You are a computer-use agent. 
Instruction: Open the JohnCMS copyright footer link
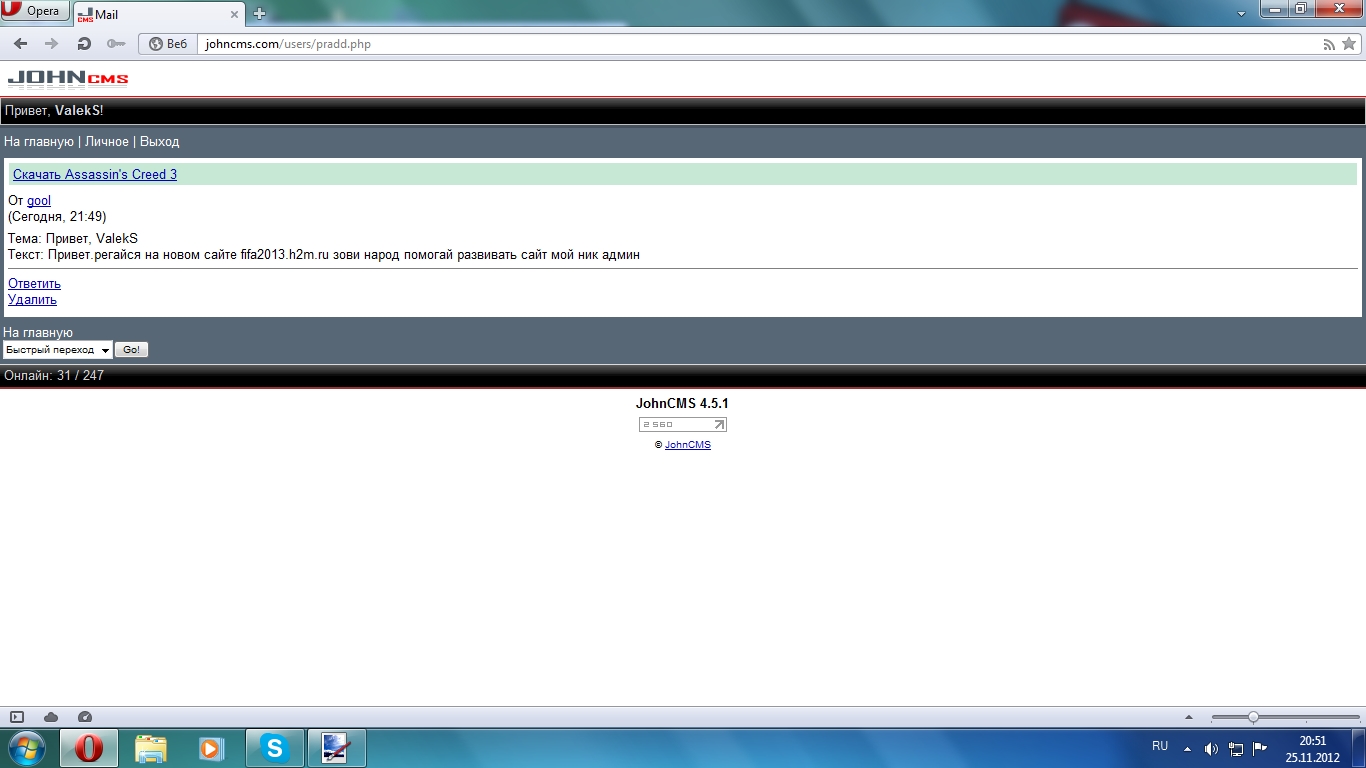tap(688, 445)
